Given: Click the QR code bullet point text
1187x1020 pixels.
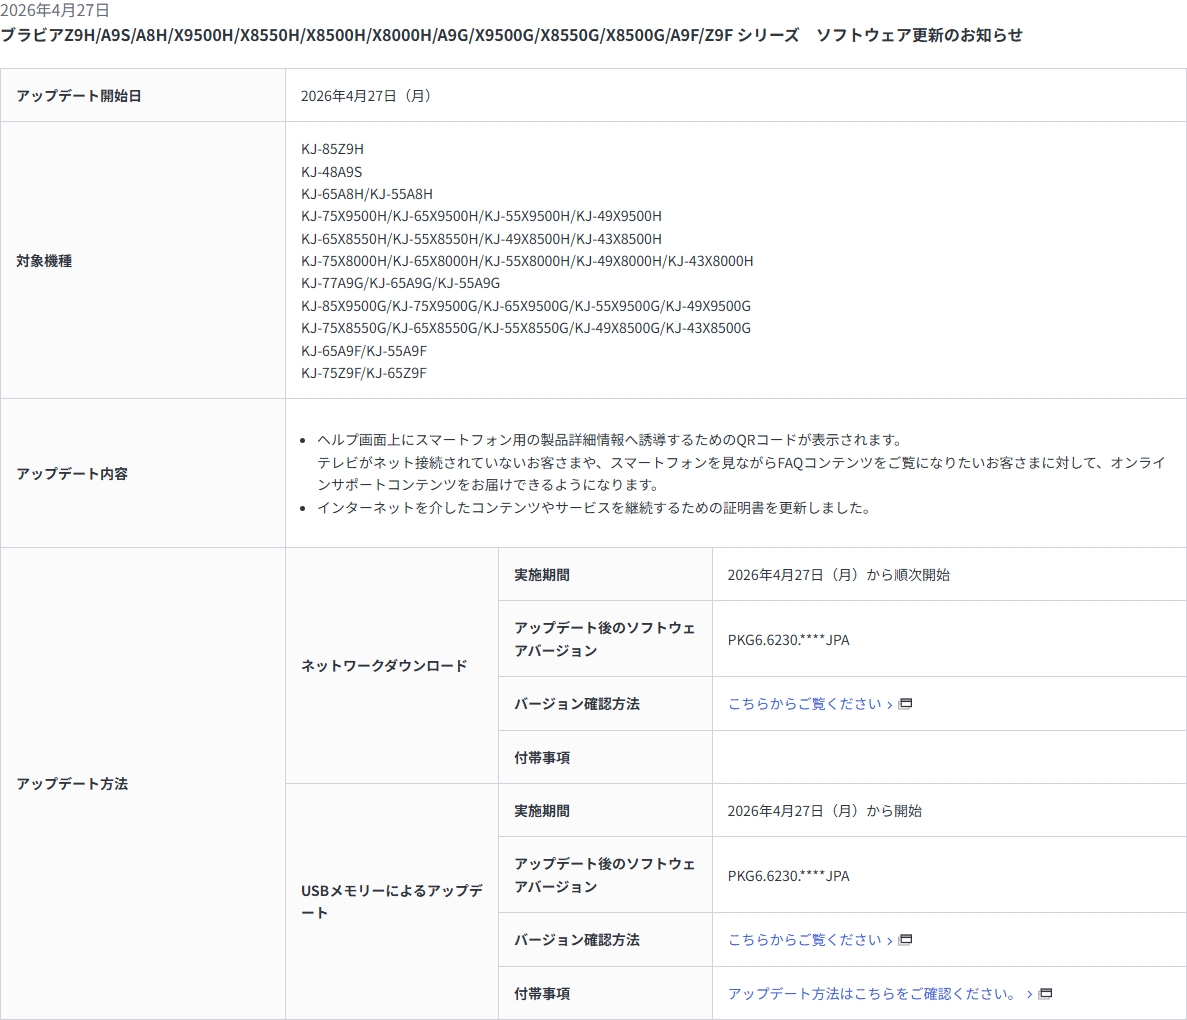Looking at the screenshot, I should tap(609, 440).
